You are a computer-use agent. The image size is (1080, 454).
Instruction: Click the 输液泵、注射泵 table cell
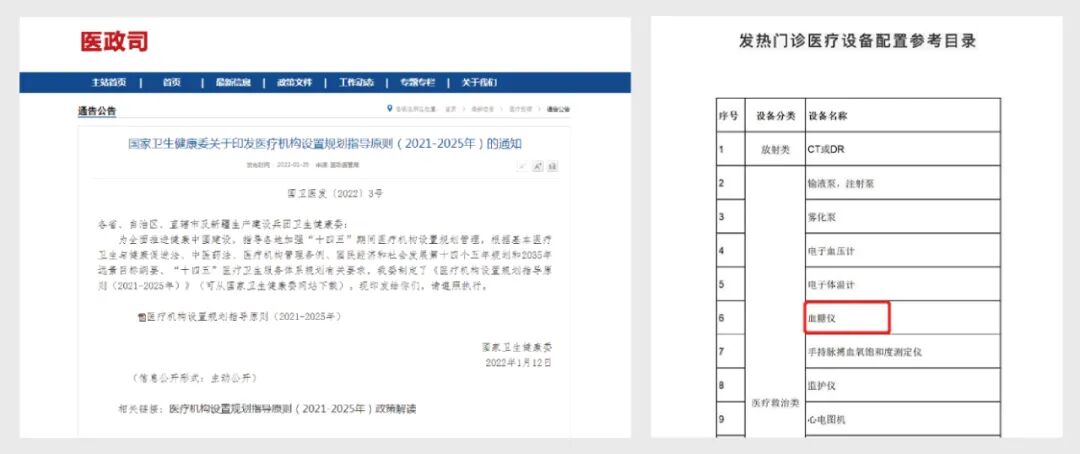point(902,183)
